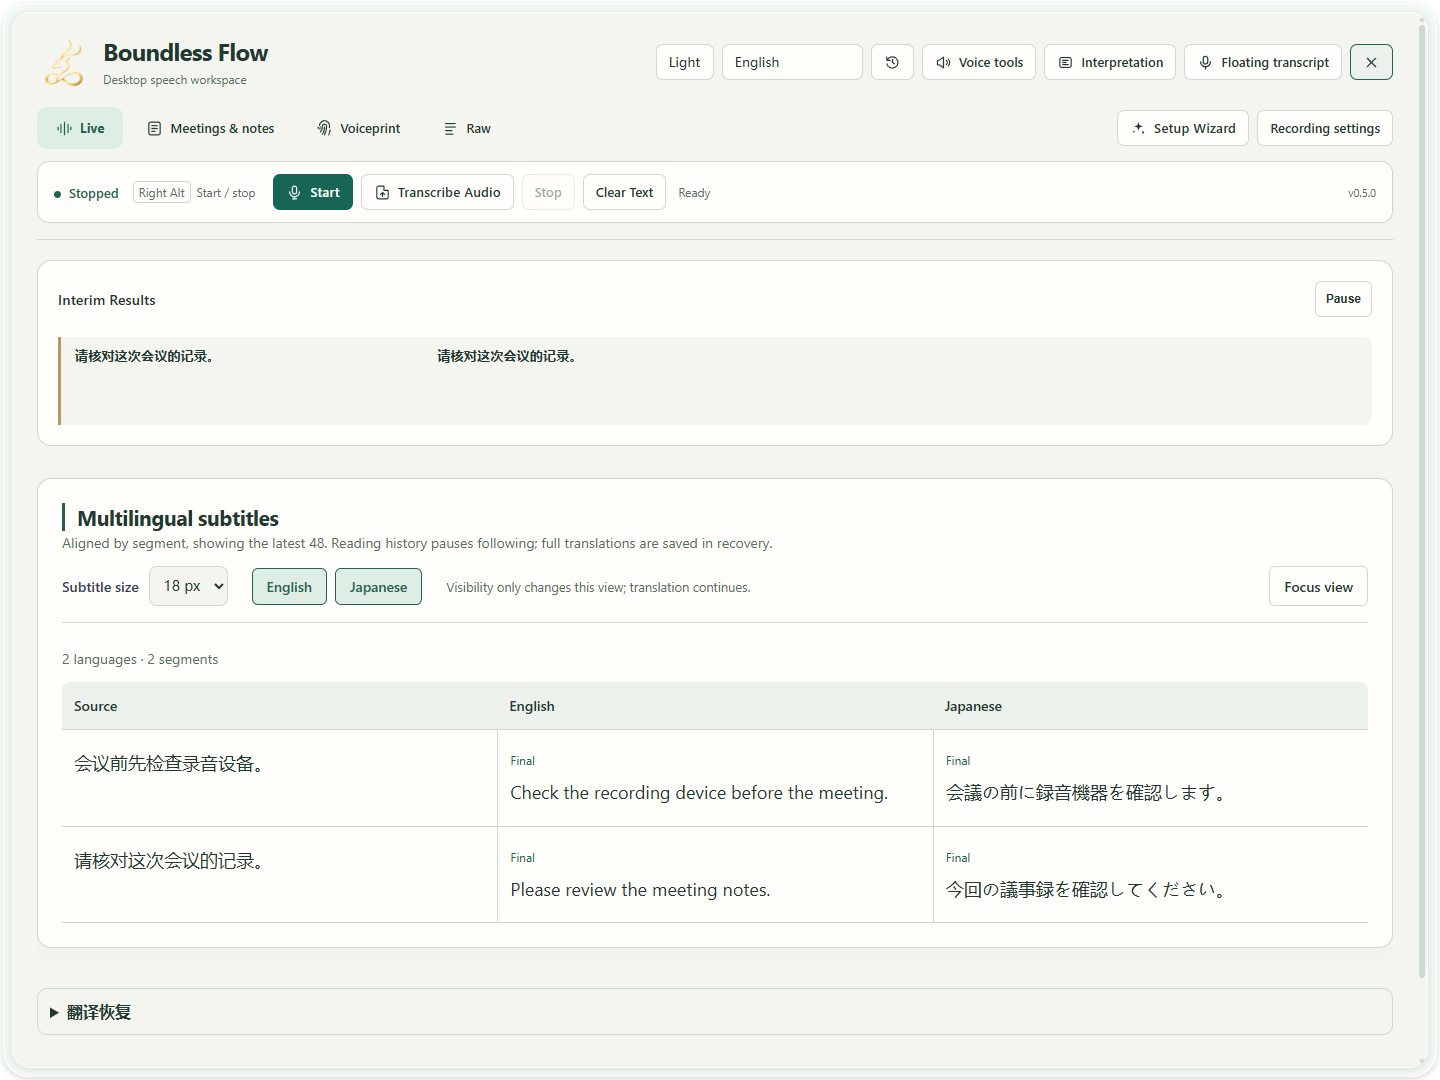Open the Interpretation panel
Viewport: 1440px width, 1080px height.
coord(1110,62)
